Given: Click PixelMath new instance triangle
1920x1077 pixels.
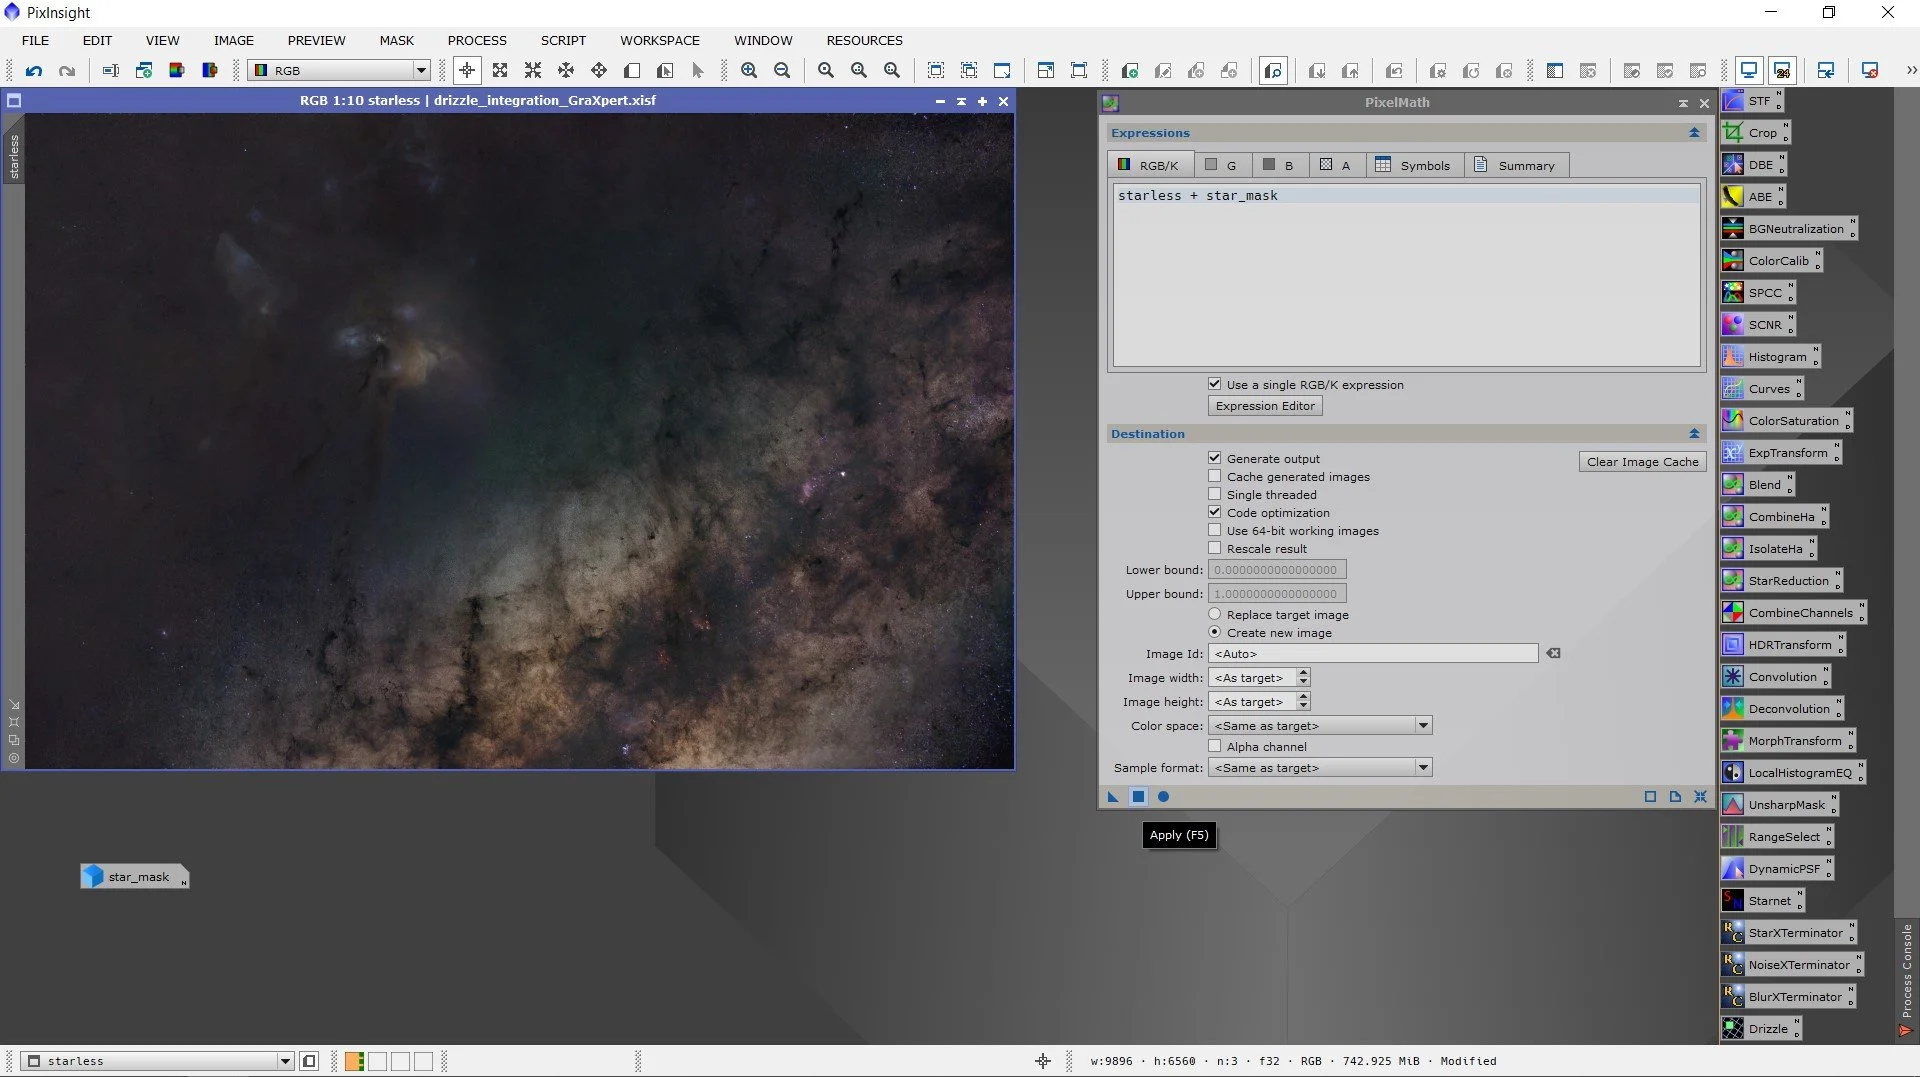Looking at the screenshot, I should pos(1113,797).
